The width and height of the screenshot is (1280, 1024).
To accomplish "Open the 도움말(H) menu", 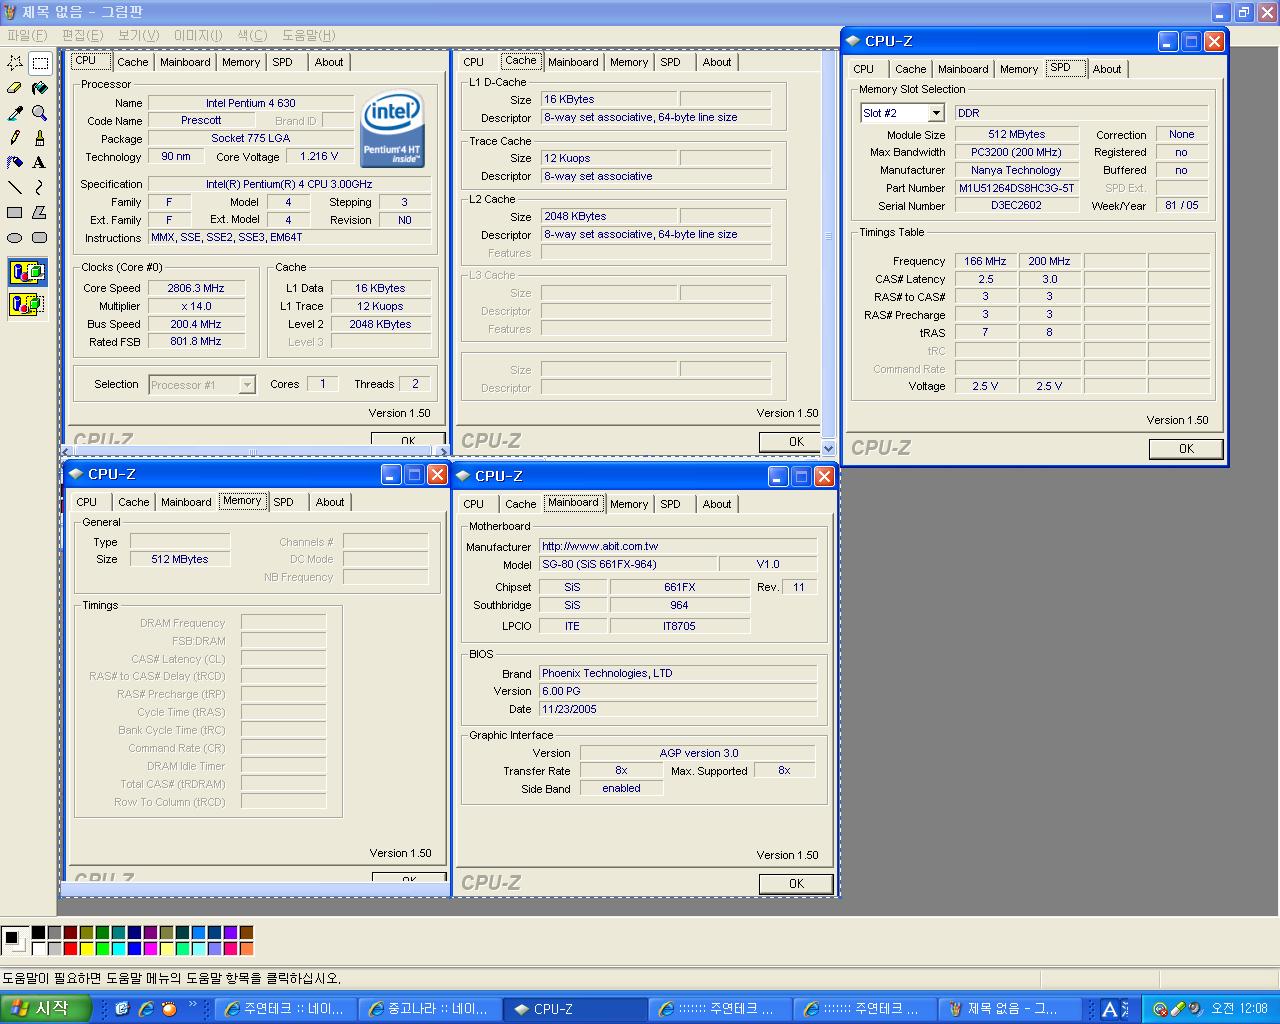I will [x=309, y=35].
